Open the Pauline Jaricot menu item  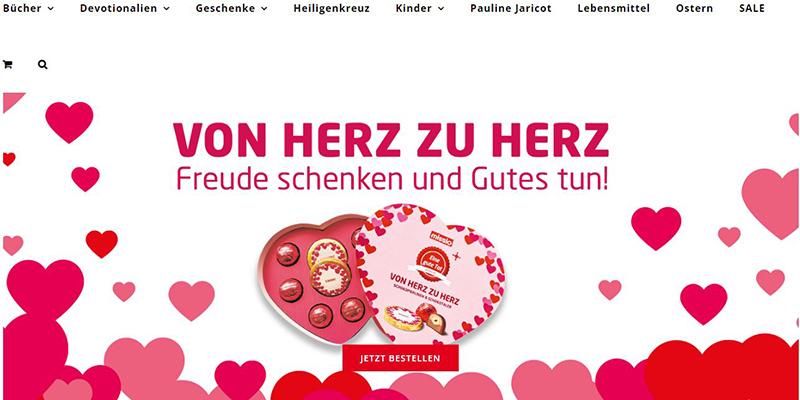point(511,9)
